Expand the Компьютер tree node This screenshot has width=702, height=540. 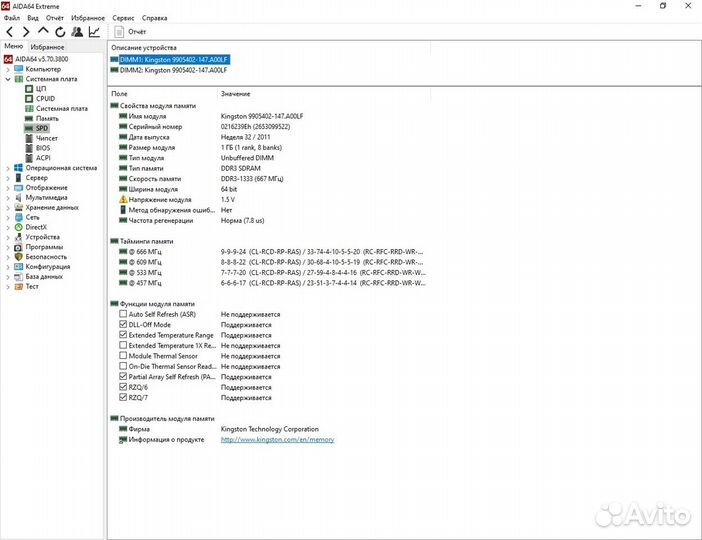[8, 69]
